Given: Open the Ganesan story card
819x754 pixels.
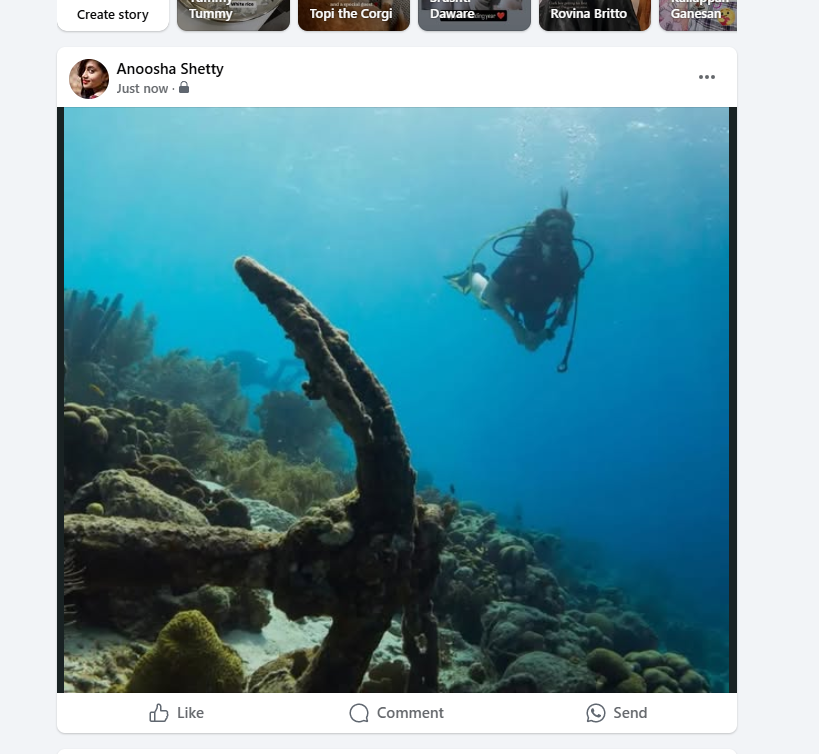Looking at the screenshot, I should [698, 15].
